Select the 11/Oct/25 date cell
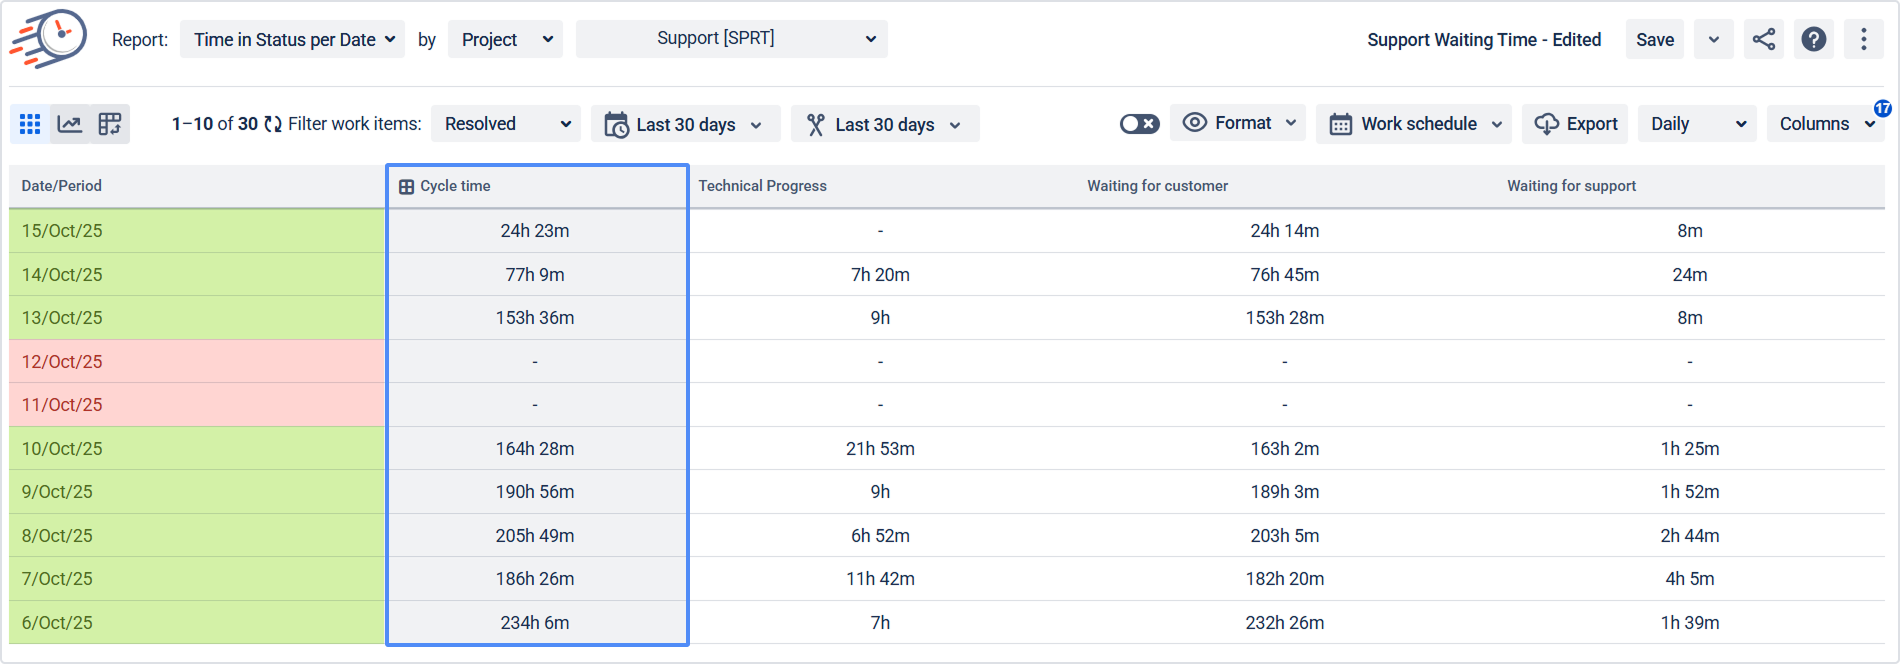This screenshot has height=664, width=1900. coord(197,405)
